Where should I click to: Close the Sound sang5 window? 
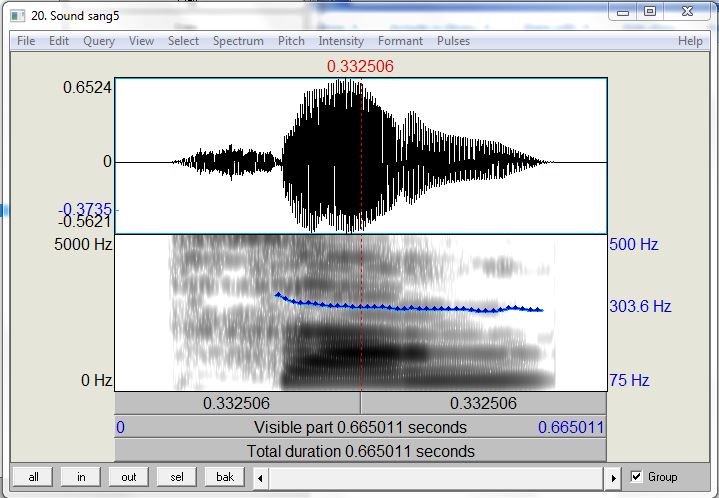(x=687, y=12)
